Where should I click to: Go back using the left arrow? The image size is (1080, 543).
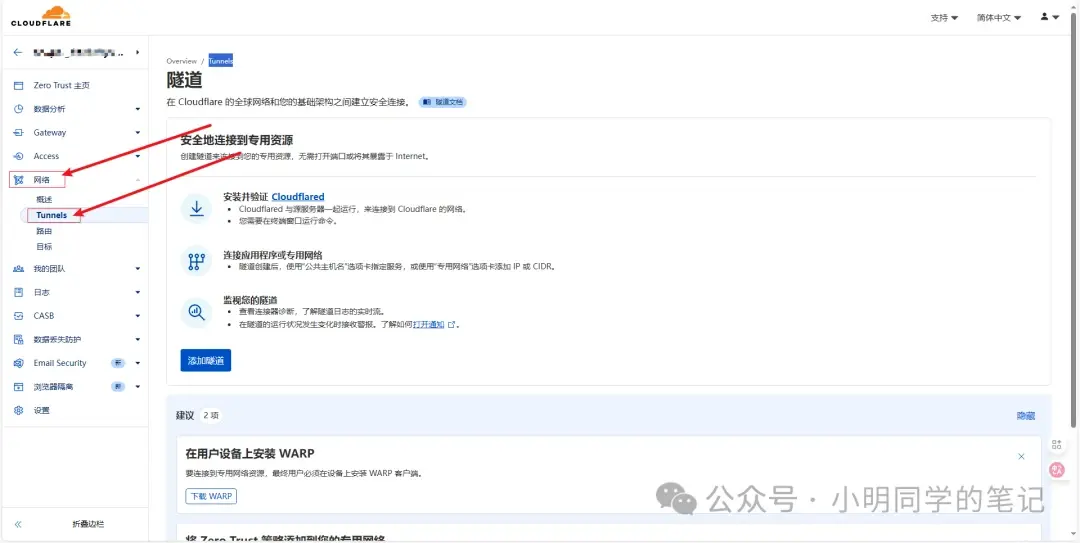coord(18,52)
